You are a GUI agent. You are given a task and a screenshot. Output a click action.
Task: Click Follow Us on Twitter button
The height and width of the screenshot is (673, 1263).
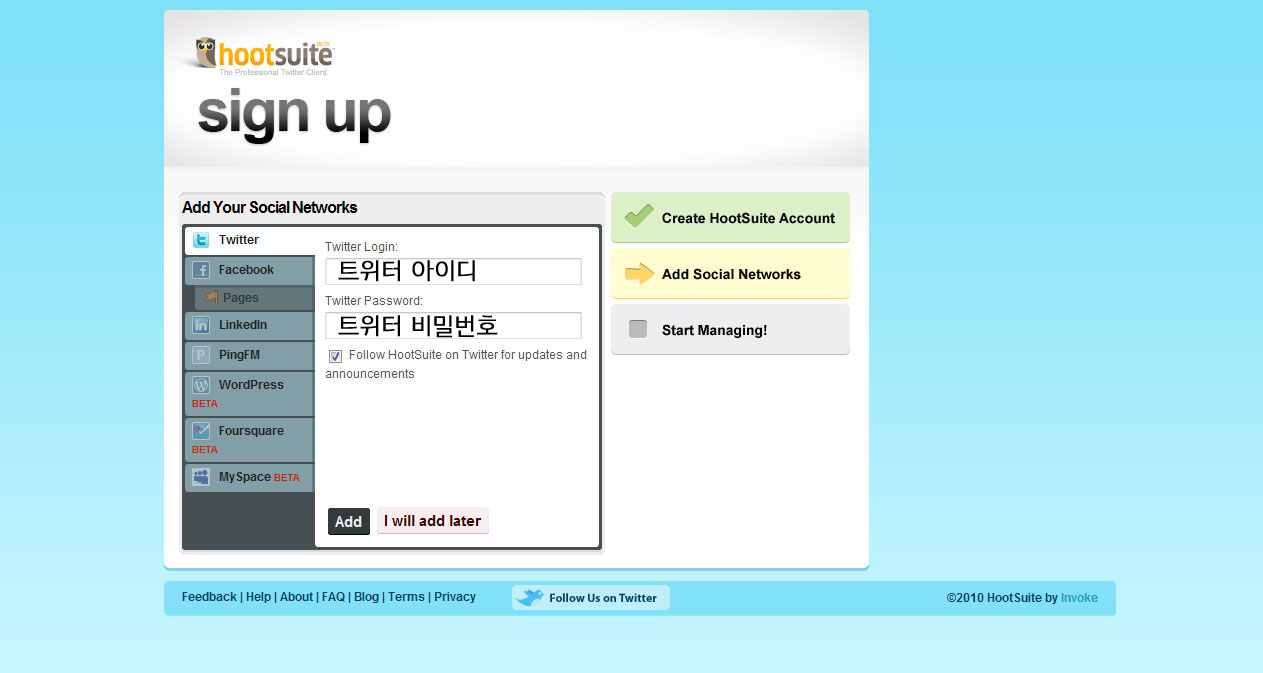point(591,598)
